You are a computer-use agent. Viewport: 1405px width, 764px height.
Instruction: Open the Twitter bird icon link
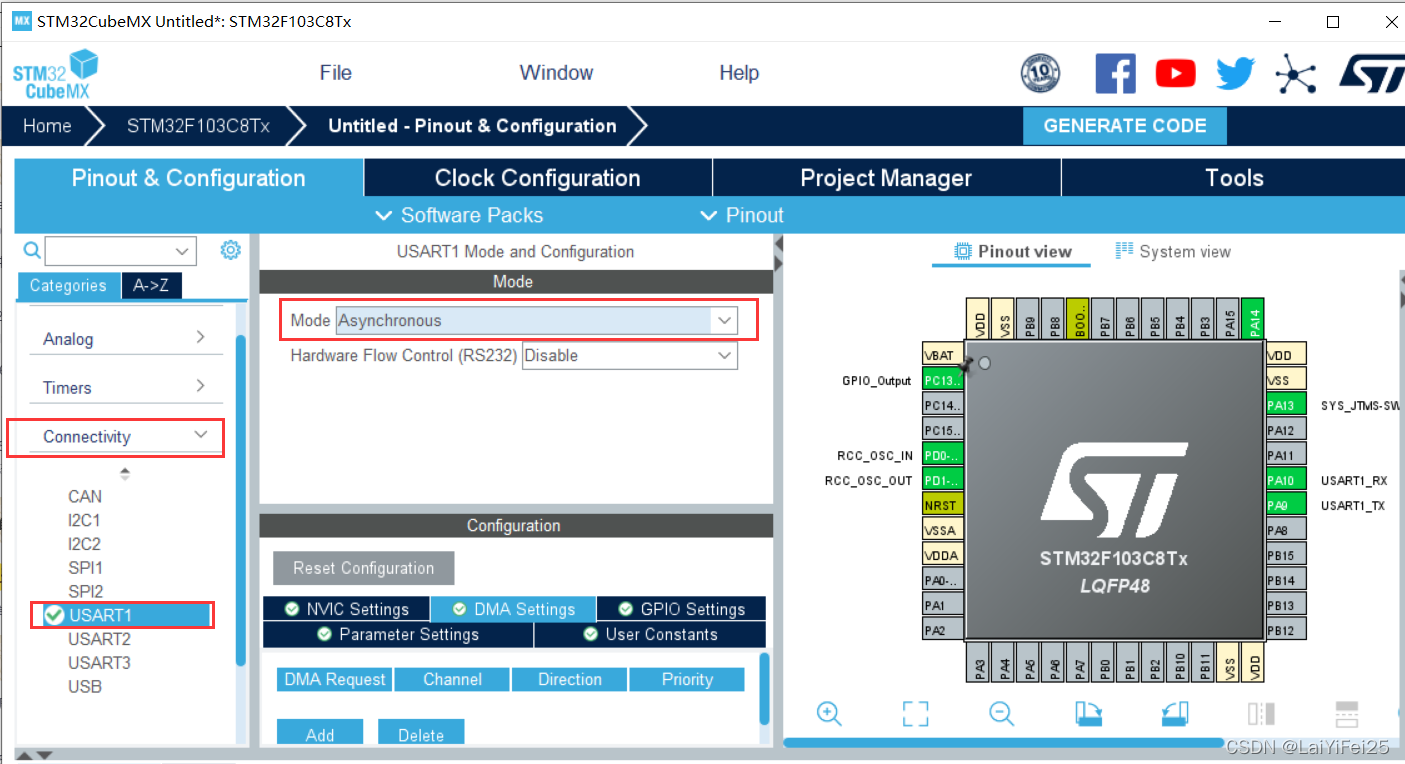click(x=1235, y=73)
